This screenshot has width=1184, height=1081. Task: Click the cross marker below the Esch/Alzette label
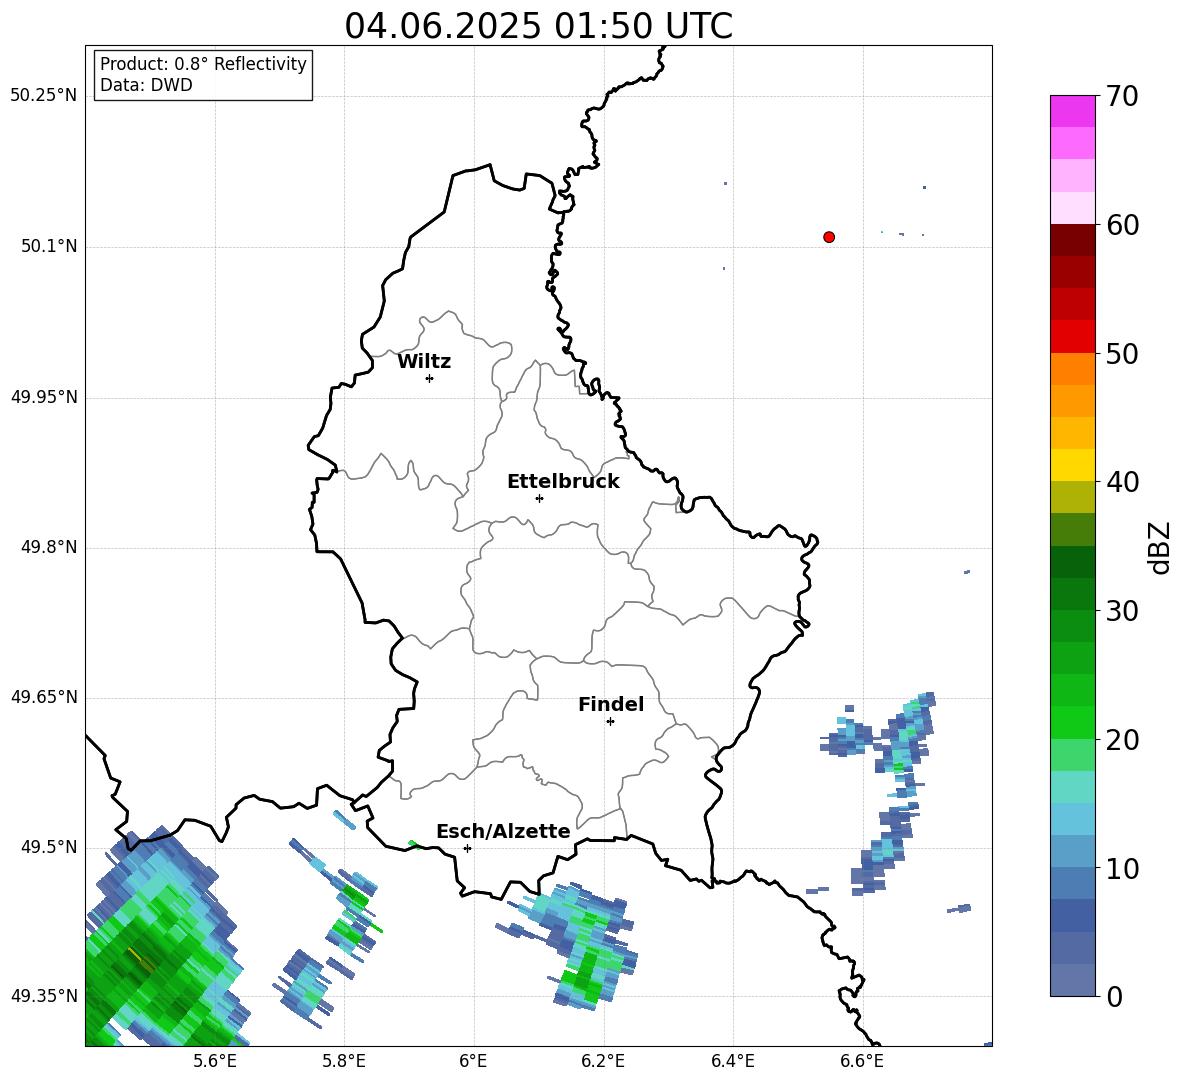[x=467, y=848]
